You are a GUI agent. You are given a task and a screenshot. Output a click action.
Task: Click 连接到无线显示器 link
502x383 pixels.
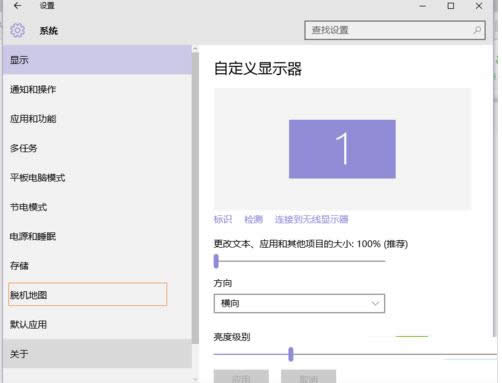coord(311,219)
